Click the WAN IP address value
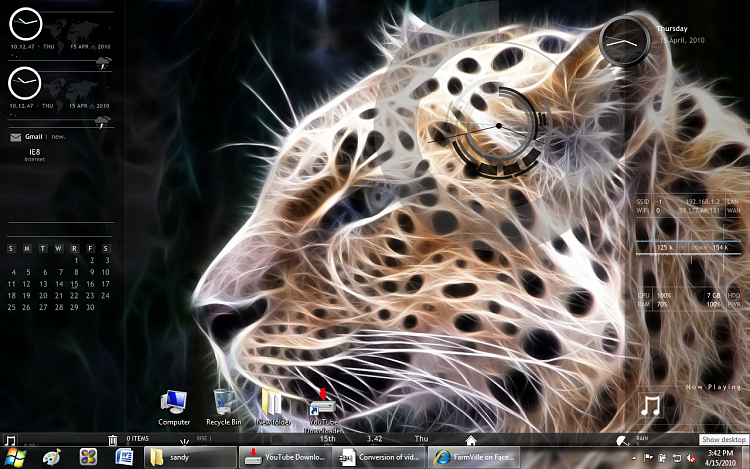 700,210
